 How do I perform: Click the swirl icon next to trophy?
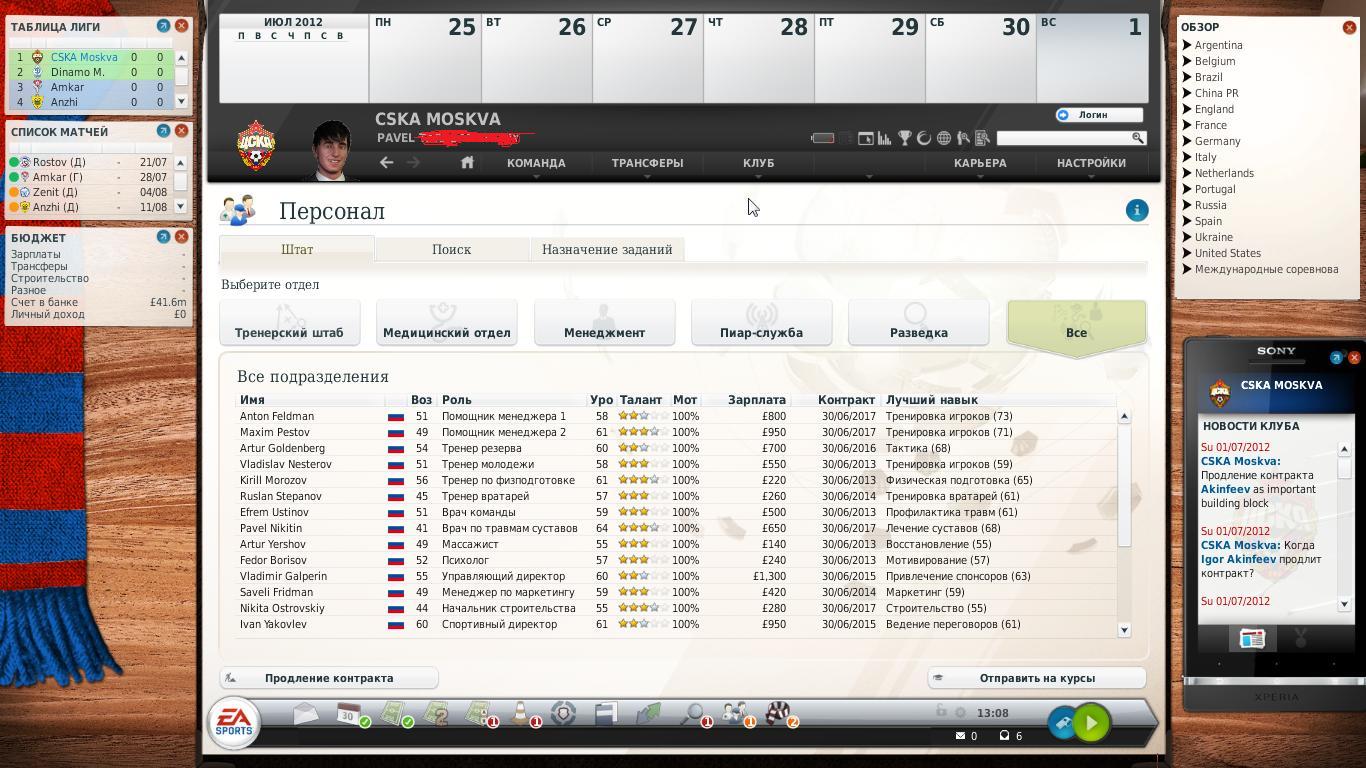924,138
